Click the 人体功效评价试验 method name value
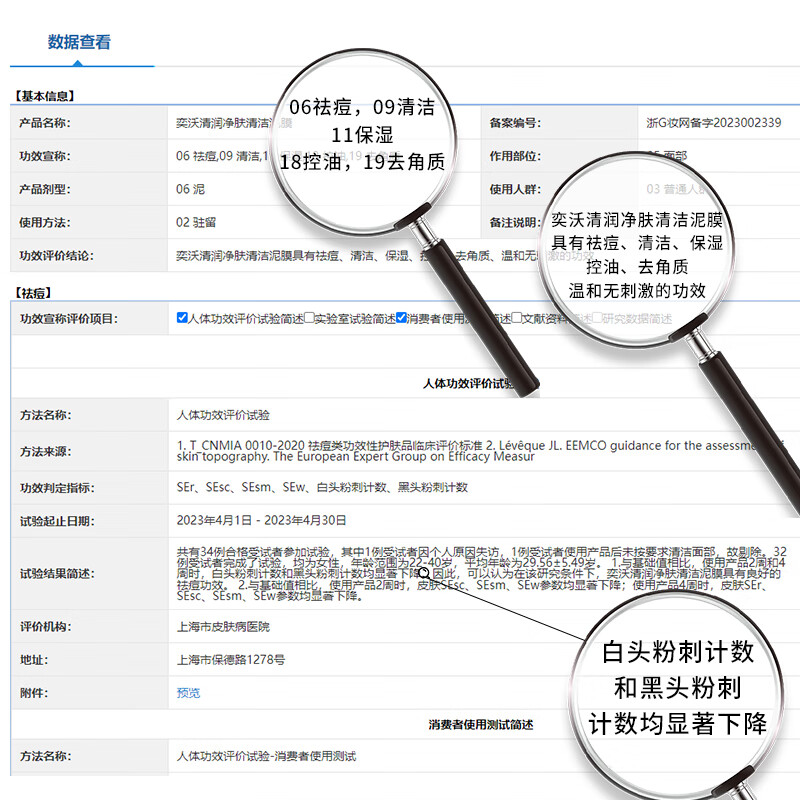800x800 pixels. click(x=223, y=415)
